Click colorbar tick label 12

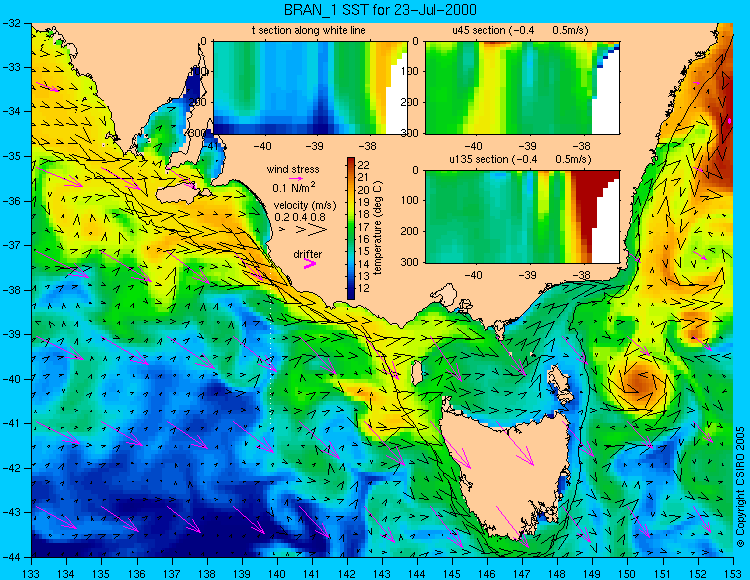point(364,288)
